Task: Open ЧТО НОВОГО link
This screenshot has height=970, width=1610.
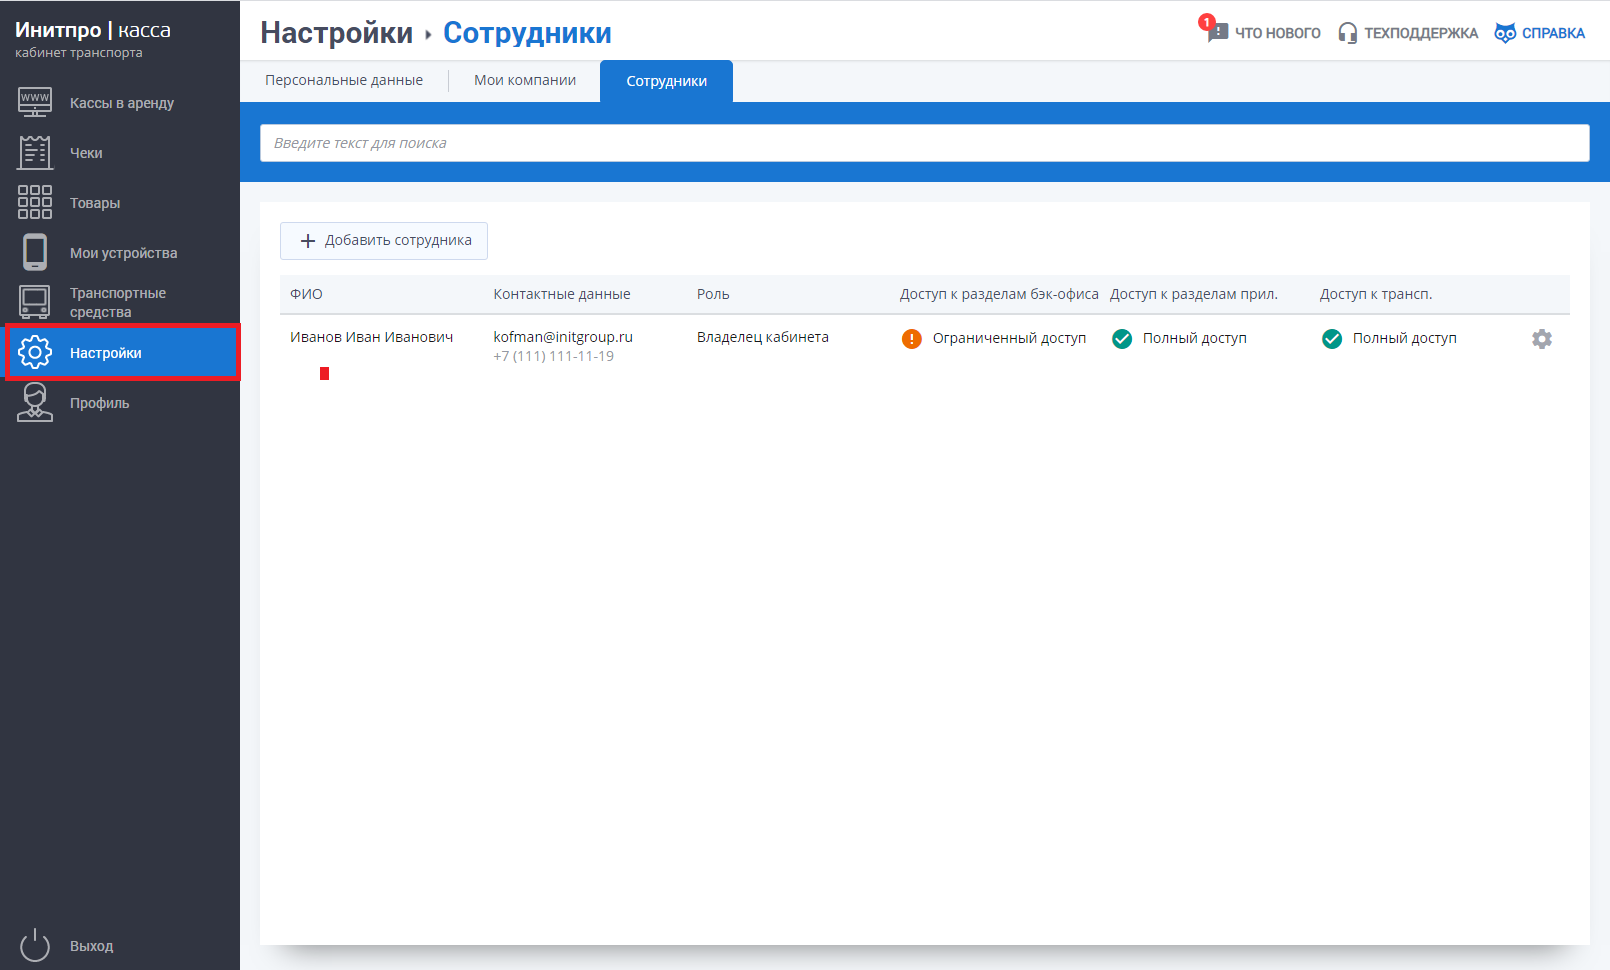Action: (1277, 33)
